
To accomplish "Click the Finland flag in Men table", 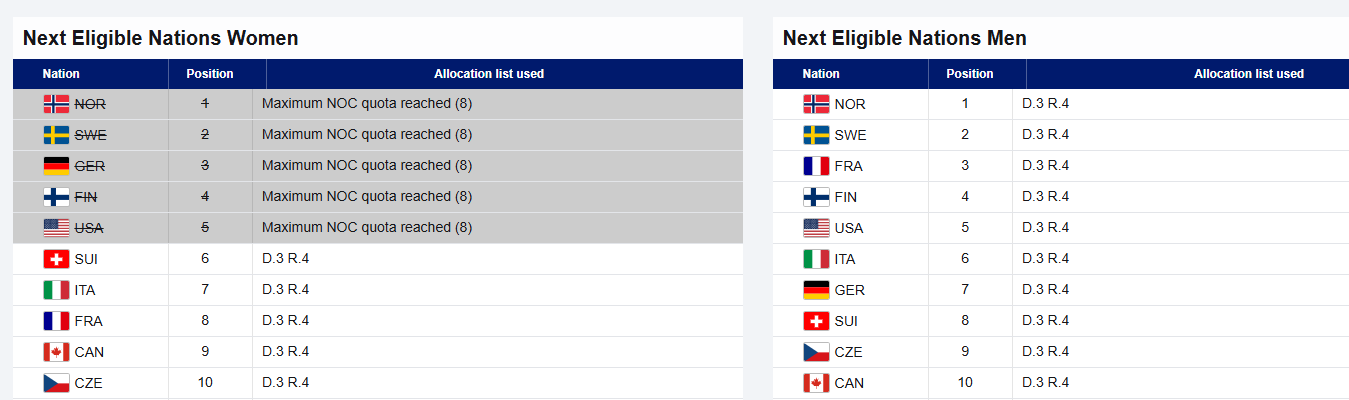I will pyautogui.click(x=816, y=197).
